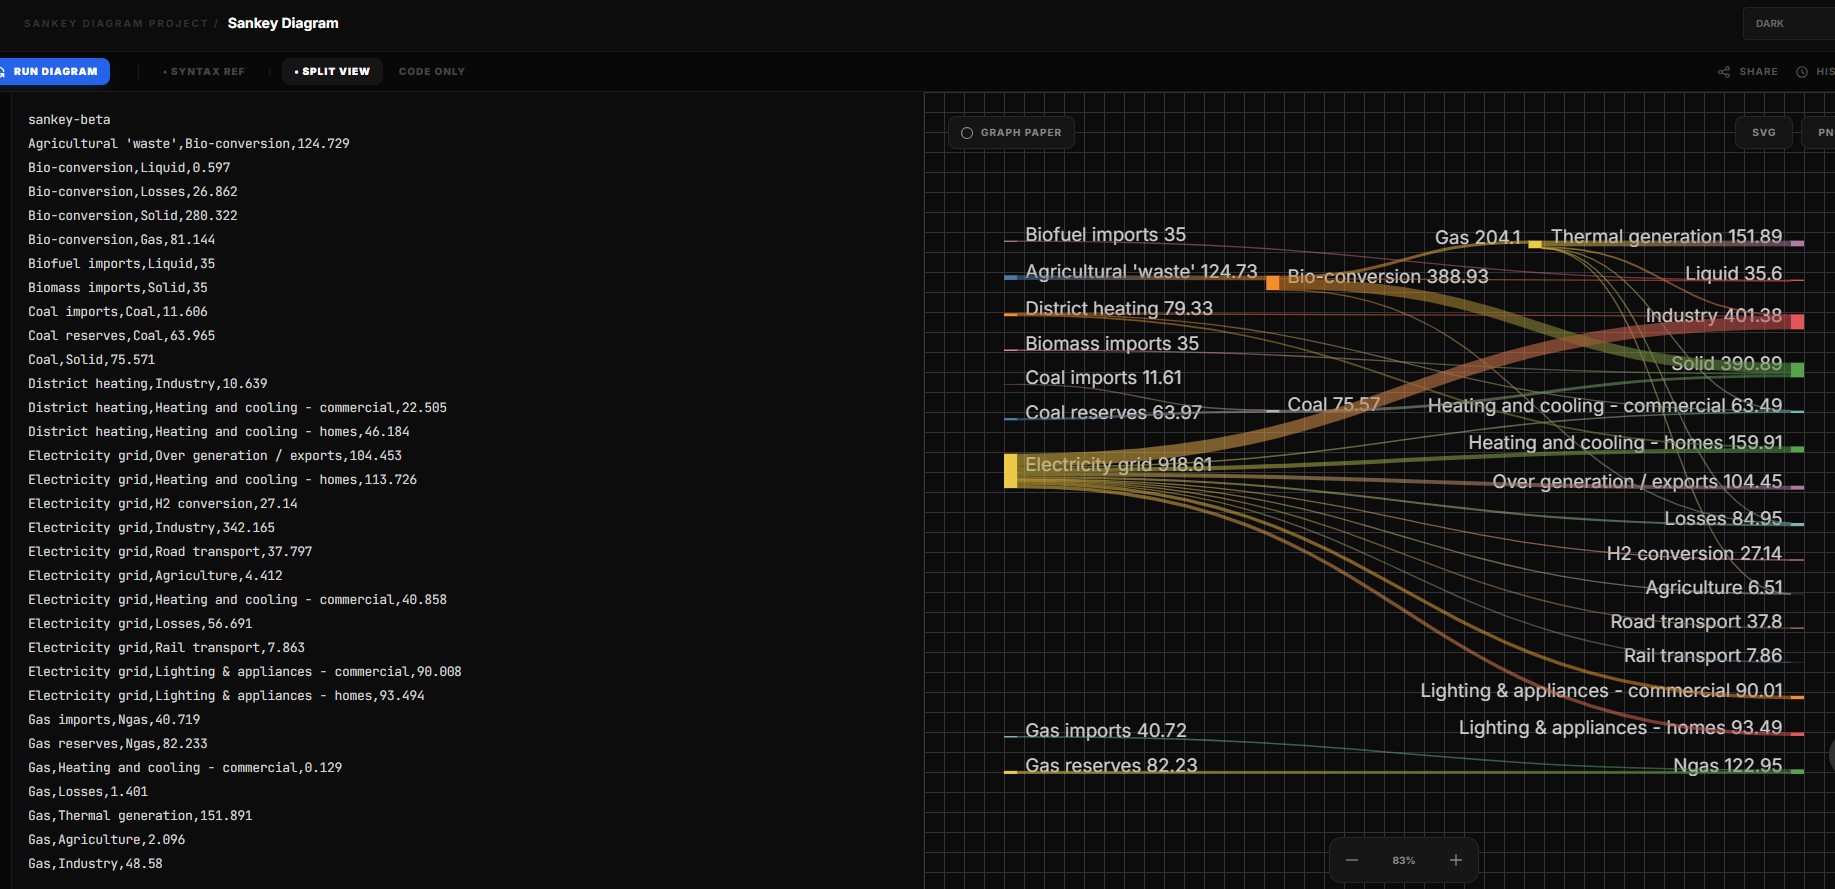Viewport: 1835px width, 889px height.
Task: Click the orange Bio-conversion node
Action: point(1272,283)
